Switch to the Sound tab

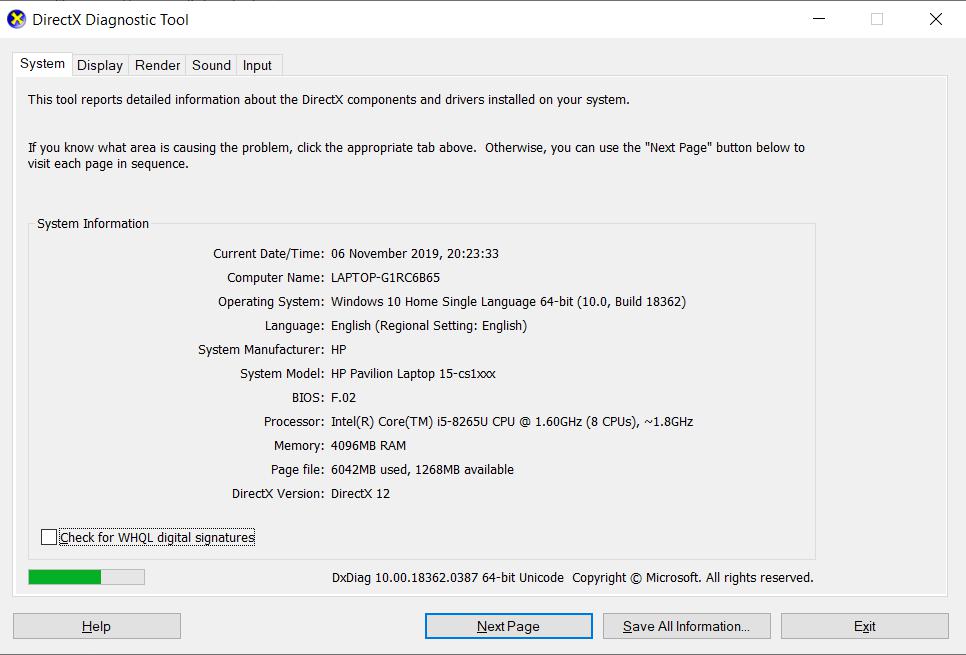tap(211, 65)
